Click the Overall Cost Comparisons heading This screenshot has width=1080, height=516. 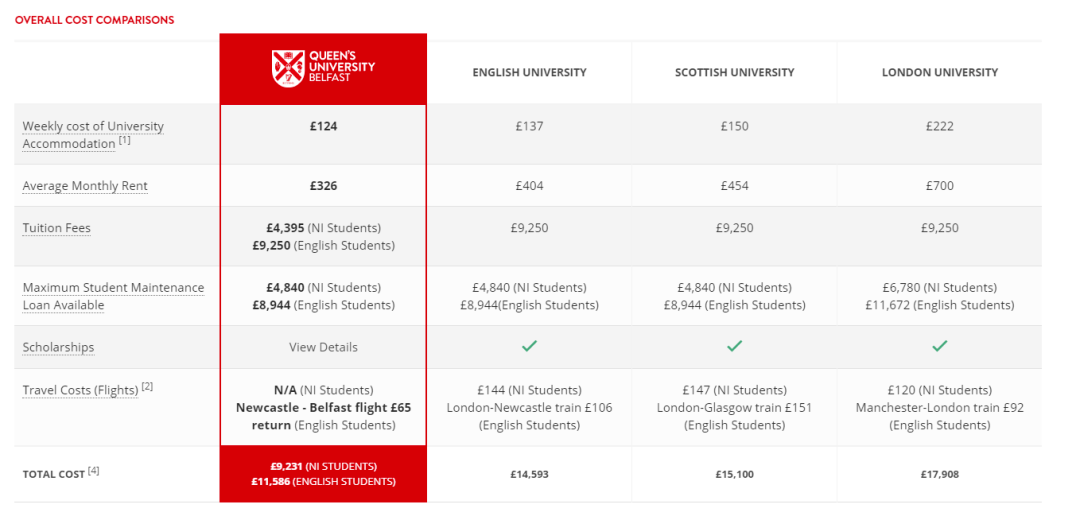pyautogui.click(x=94, y=20)
